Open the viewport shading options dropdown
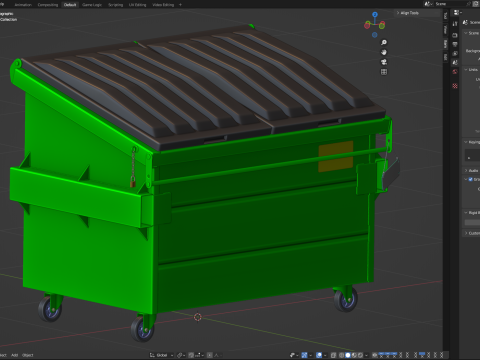Image resolution: width=480 pixels, height=360 pixels. point(366,355)
